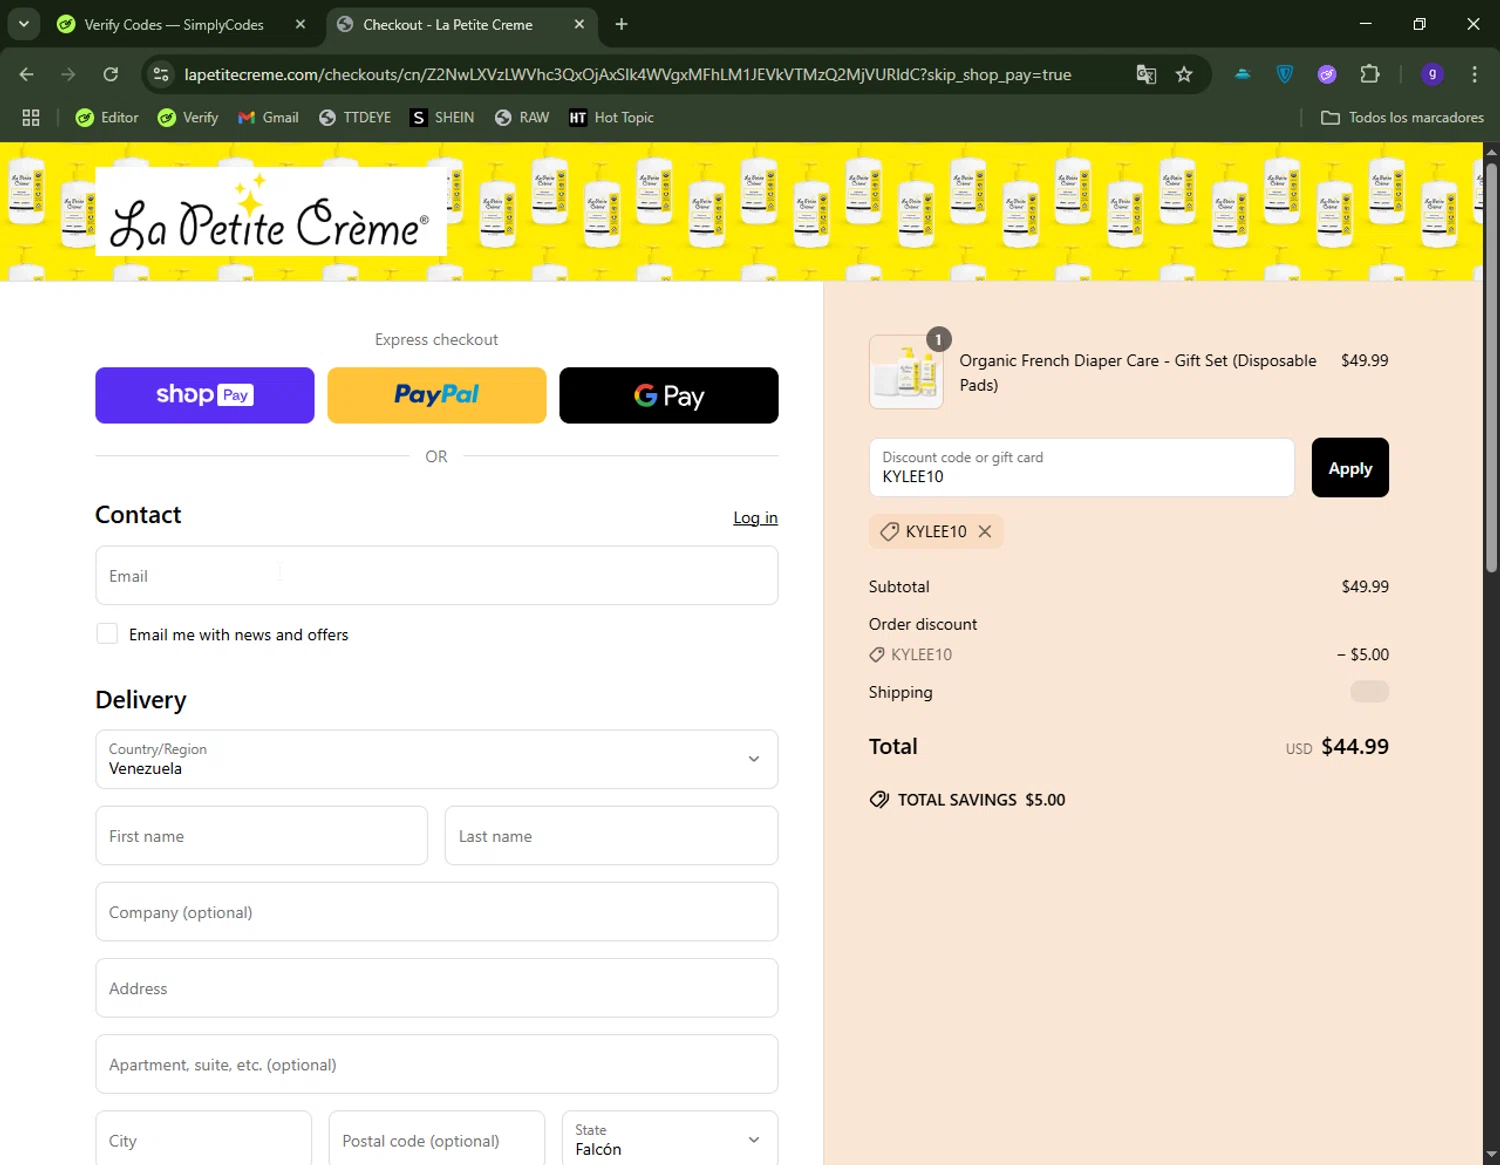Pay with PayPal
This screenshot has width=1500, height=1165.
tap(437, 395)
